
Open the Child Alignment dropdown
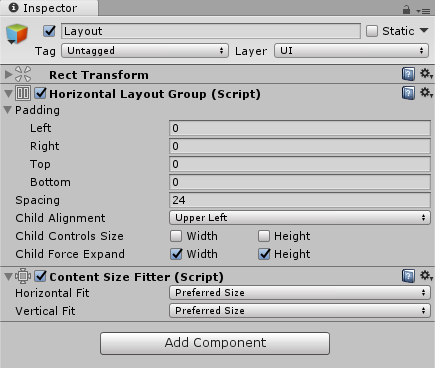pos(300,218)
